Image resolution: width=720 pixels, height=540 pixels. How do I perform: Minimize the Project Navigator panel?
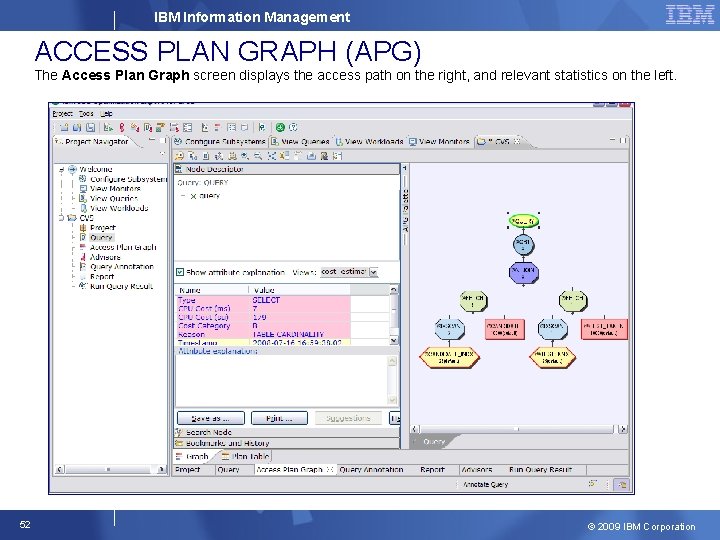click(x=152, y=140)
